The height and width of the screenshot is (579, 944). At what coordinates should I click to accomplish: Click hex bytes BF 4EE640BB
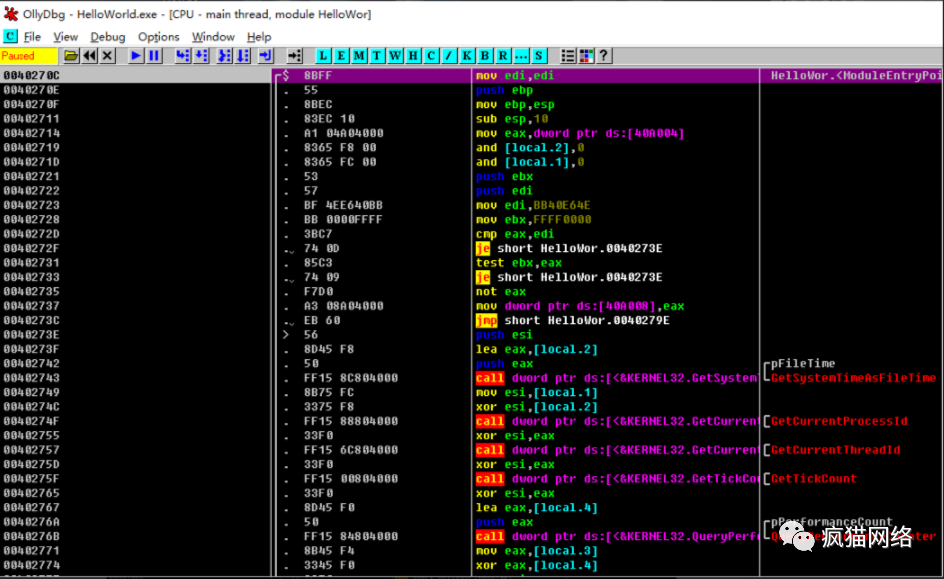pos(343,205)
